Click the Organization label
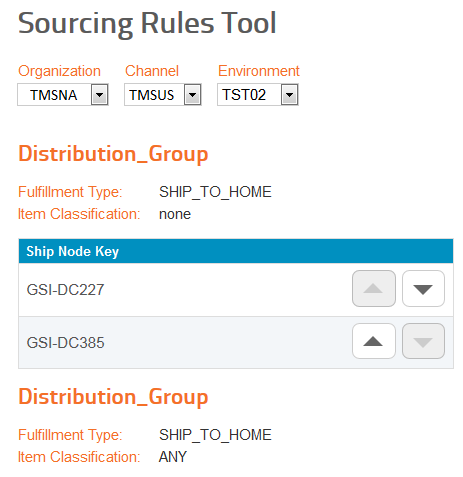Viewport: 463px width, 477px height. [59, 71]
